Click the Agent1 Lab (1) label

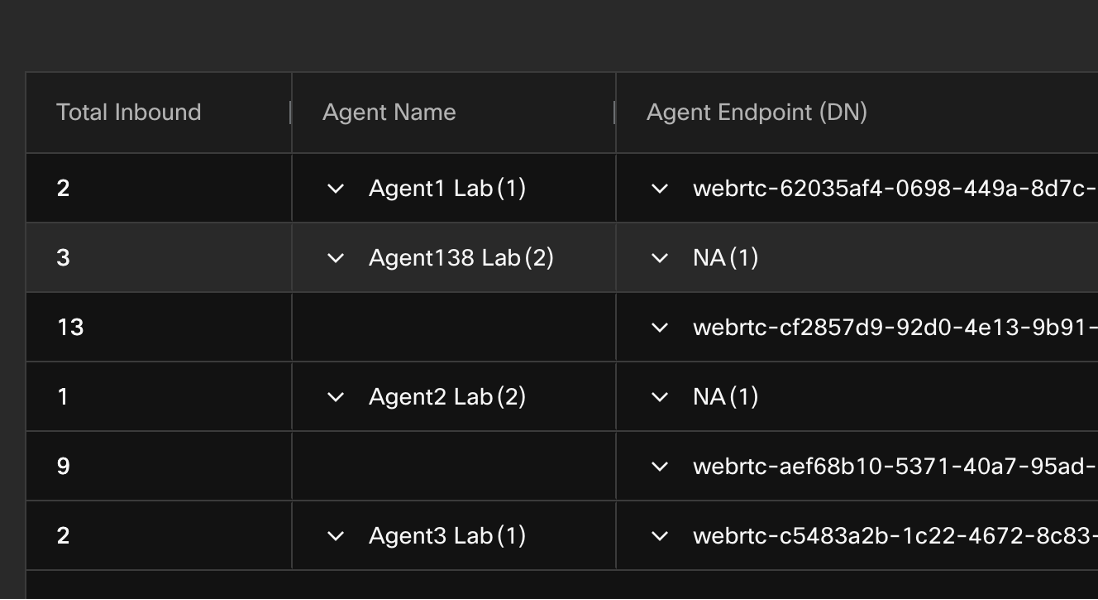tap(447, 188)
